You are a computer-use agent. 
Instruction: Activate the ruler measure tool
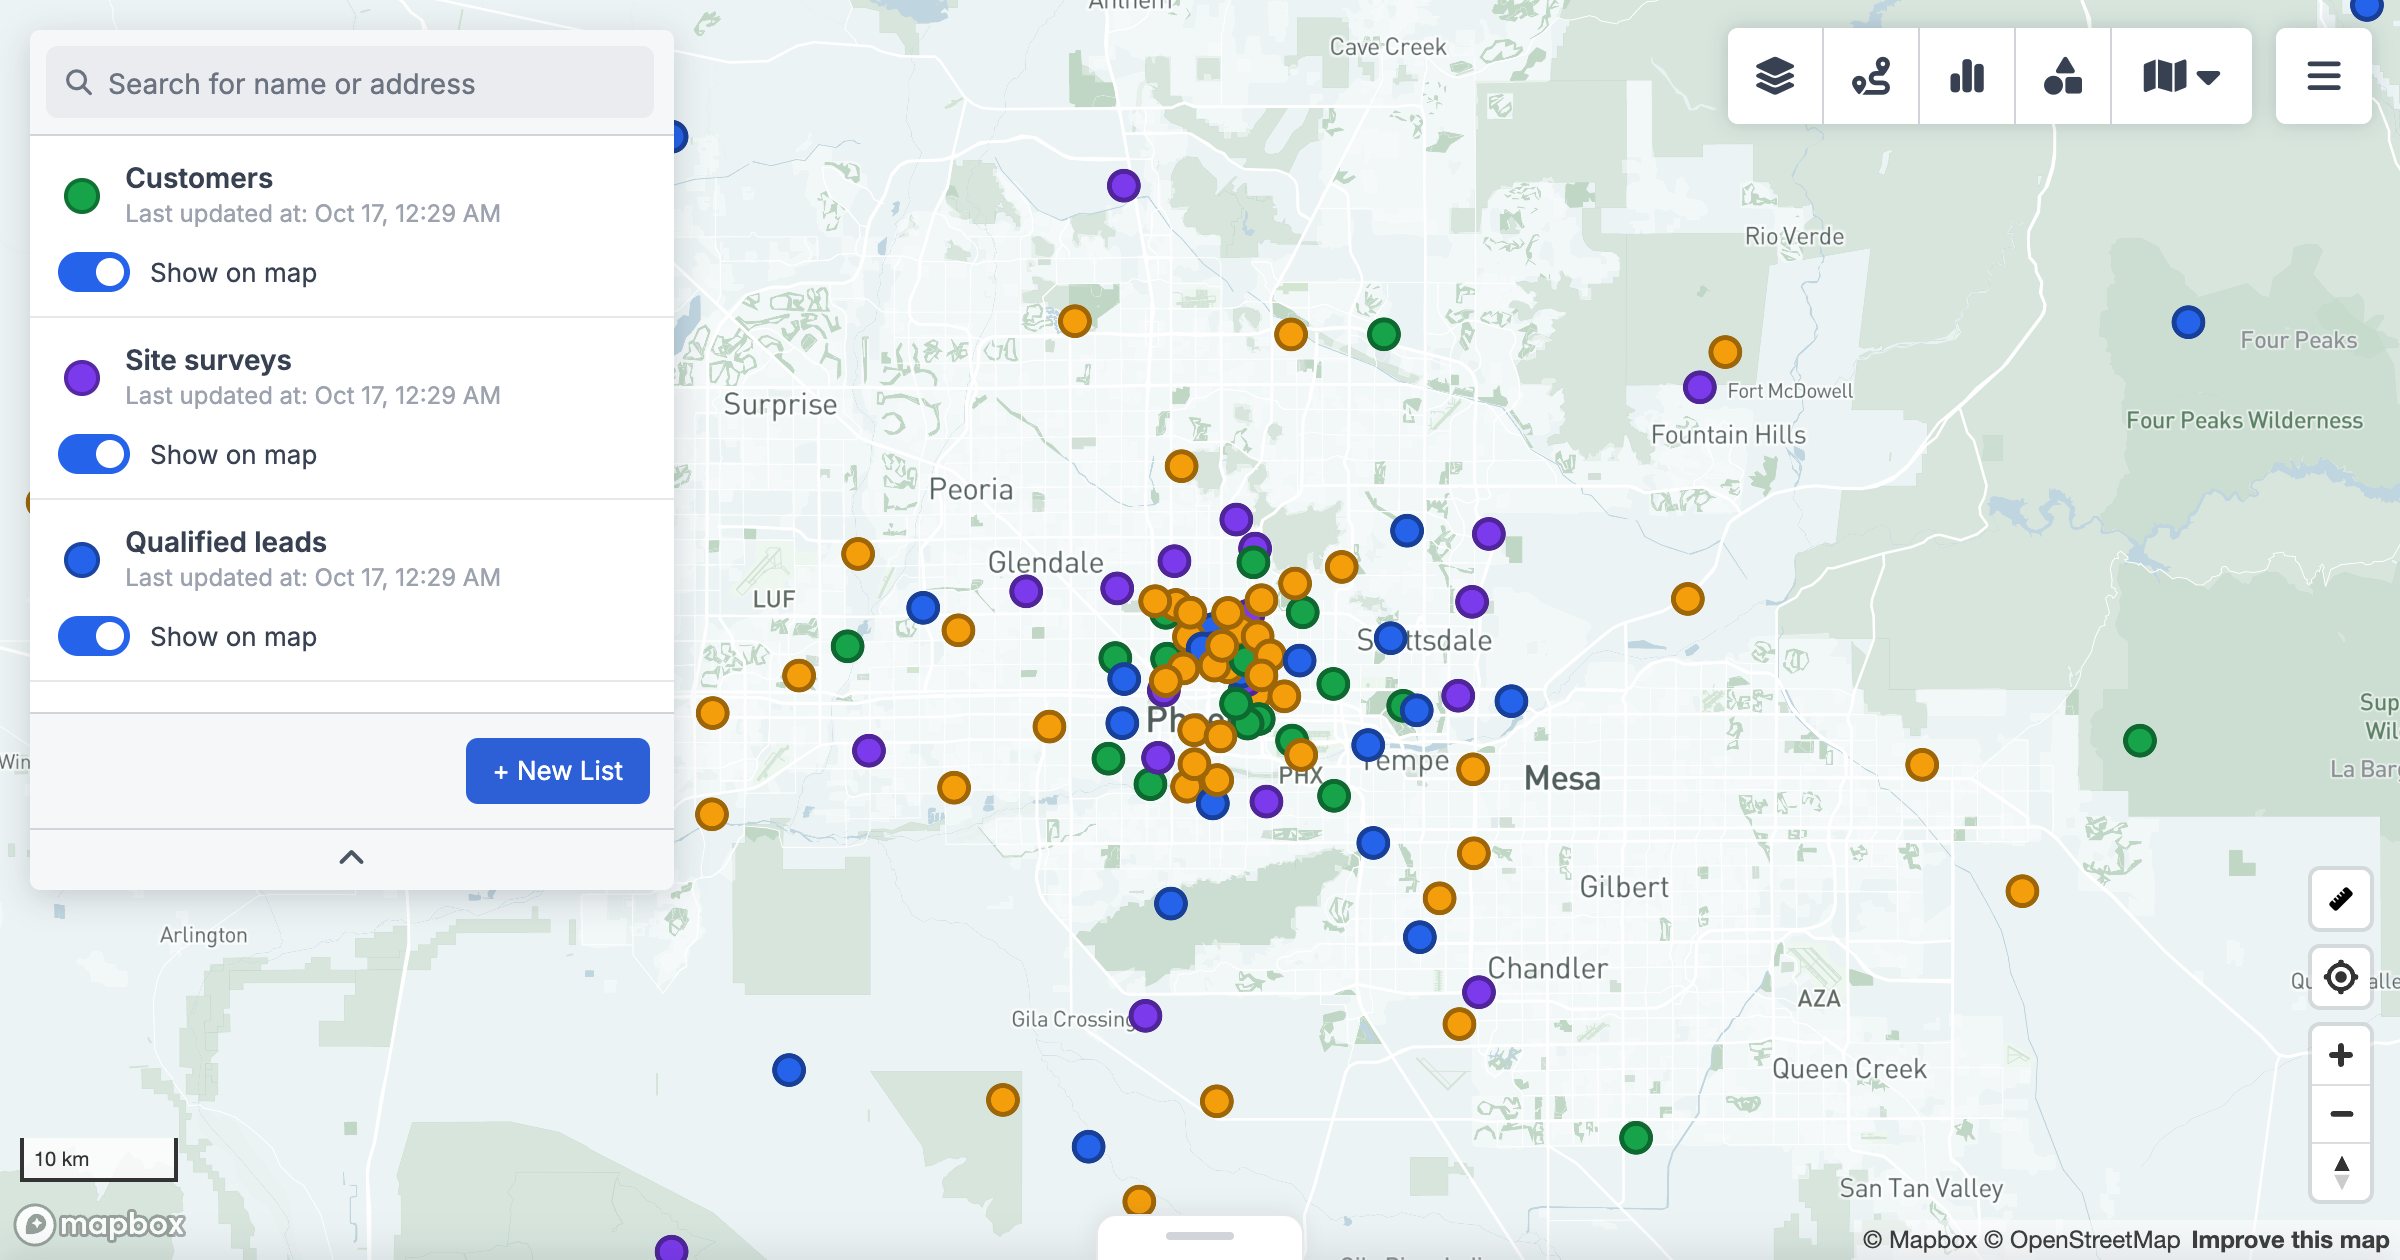pyautogui.click(x=2341, y=899)
